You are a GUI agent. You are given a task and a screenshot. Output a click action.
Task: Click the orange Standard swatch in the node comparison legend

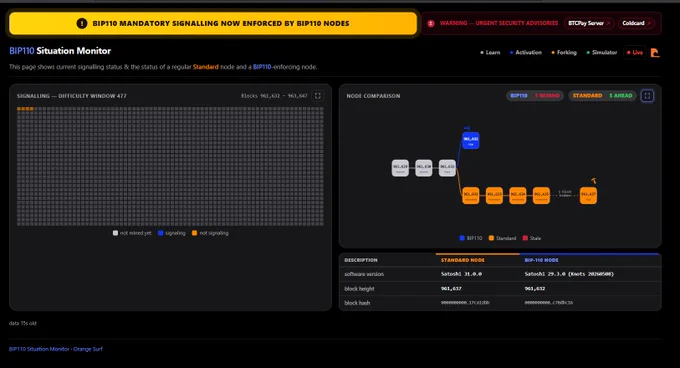click(x=491, y=238)
